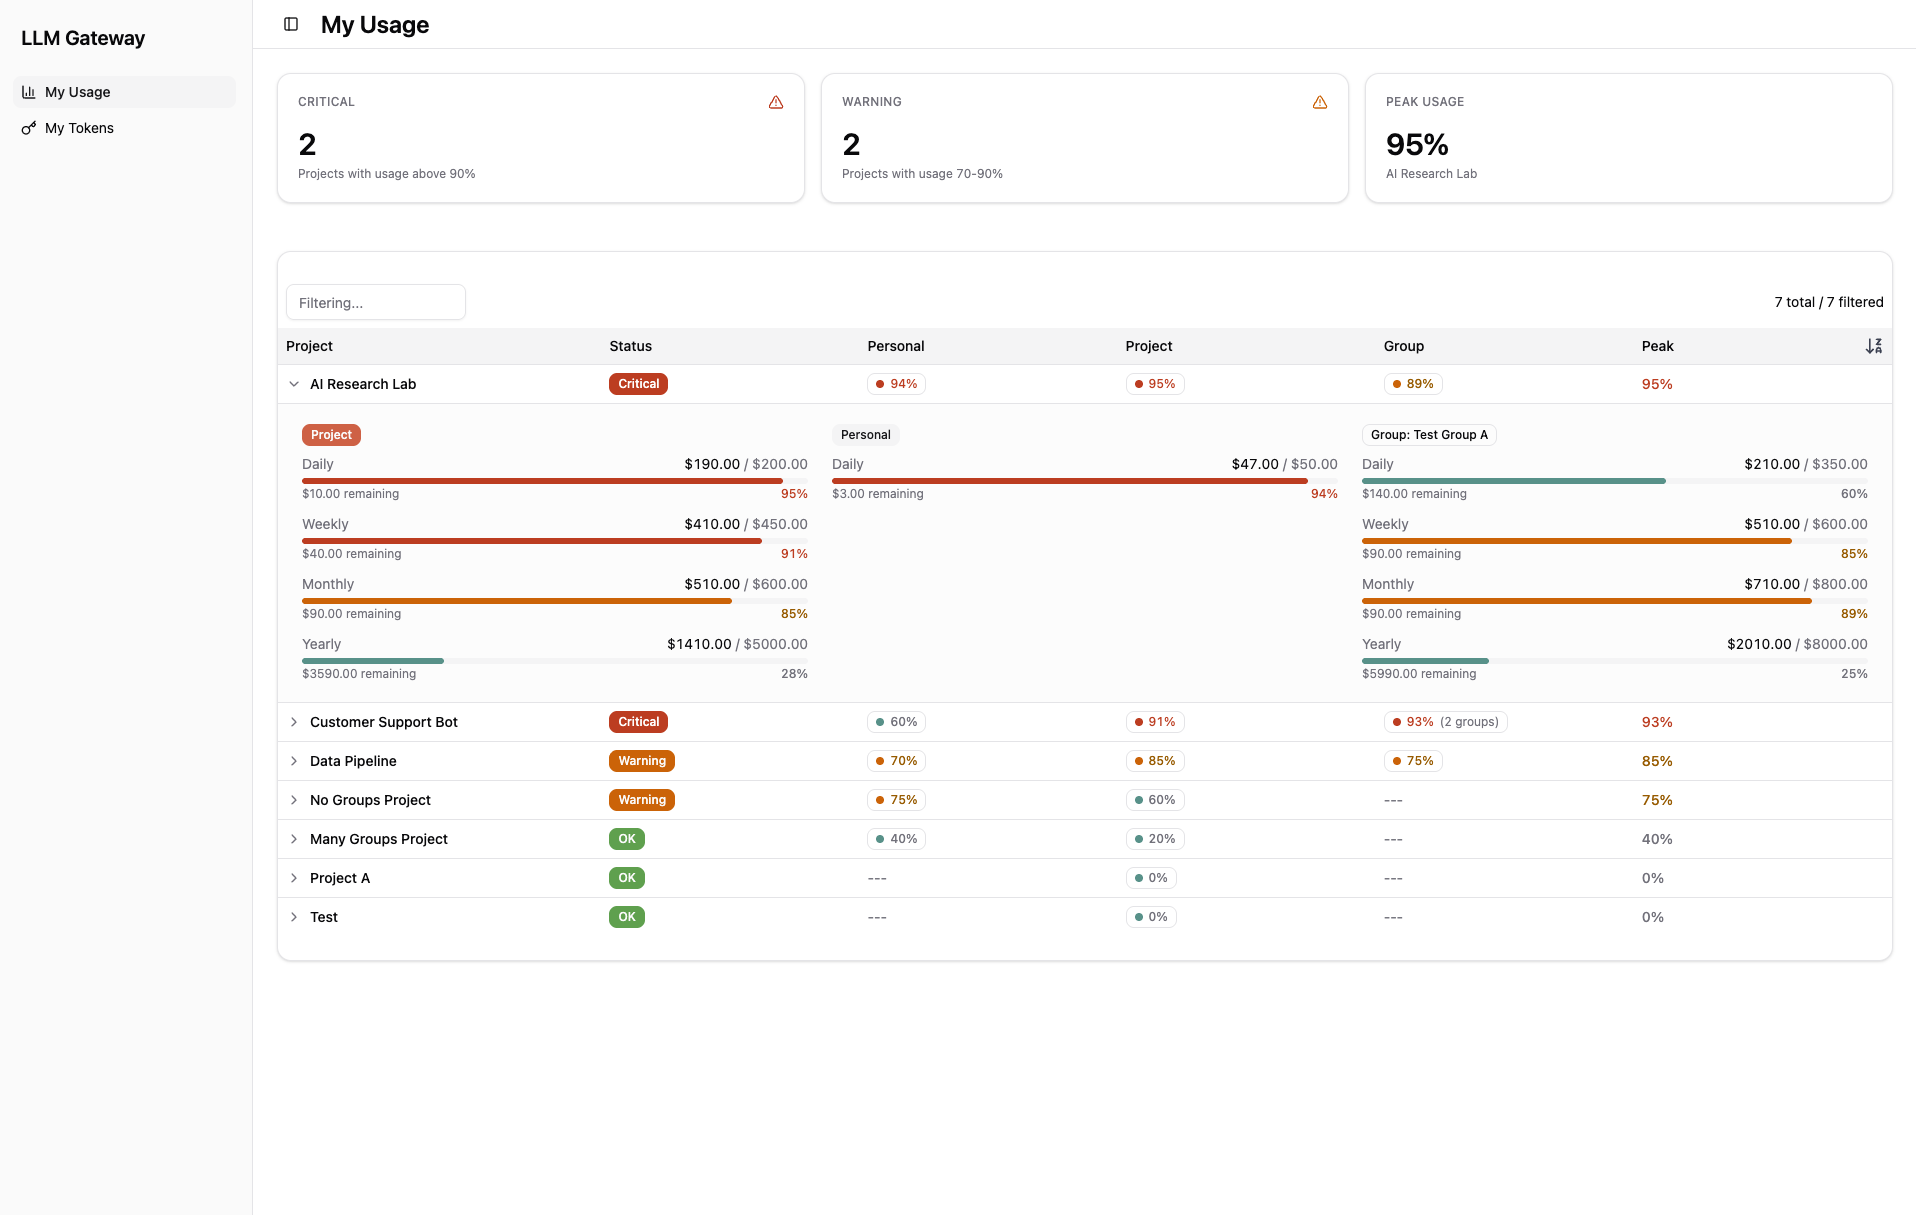Click the Project Weekly progress bar

coord(555,541)
